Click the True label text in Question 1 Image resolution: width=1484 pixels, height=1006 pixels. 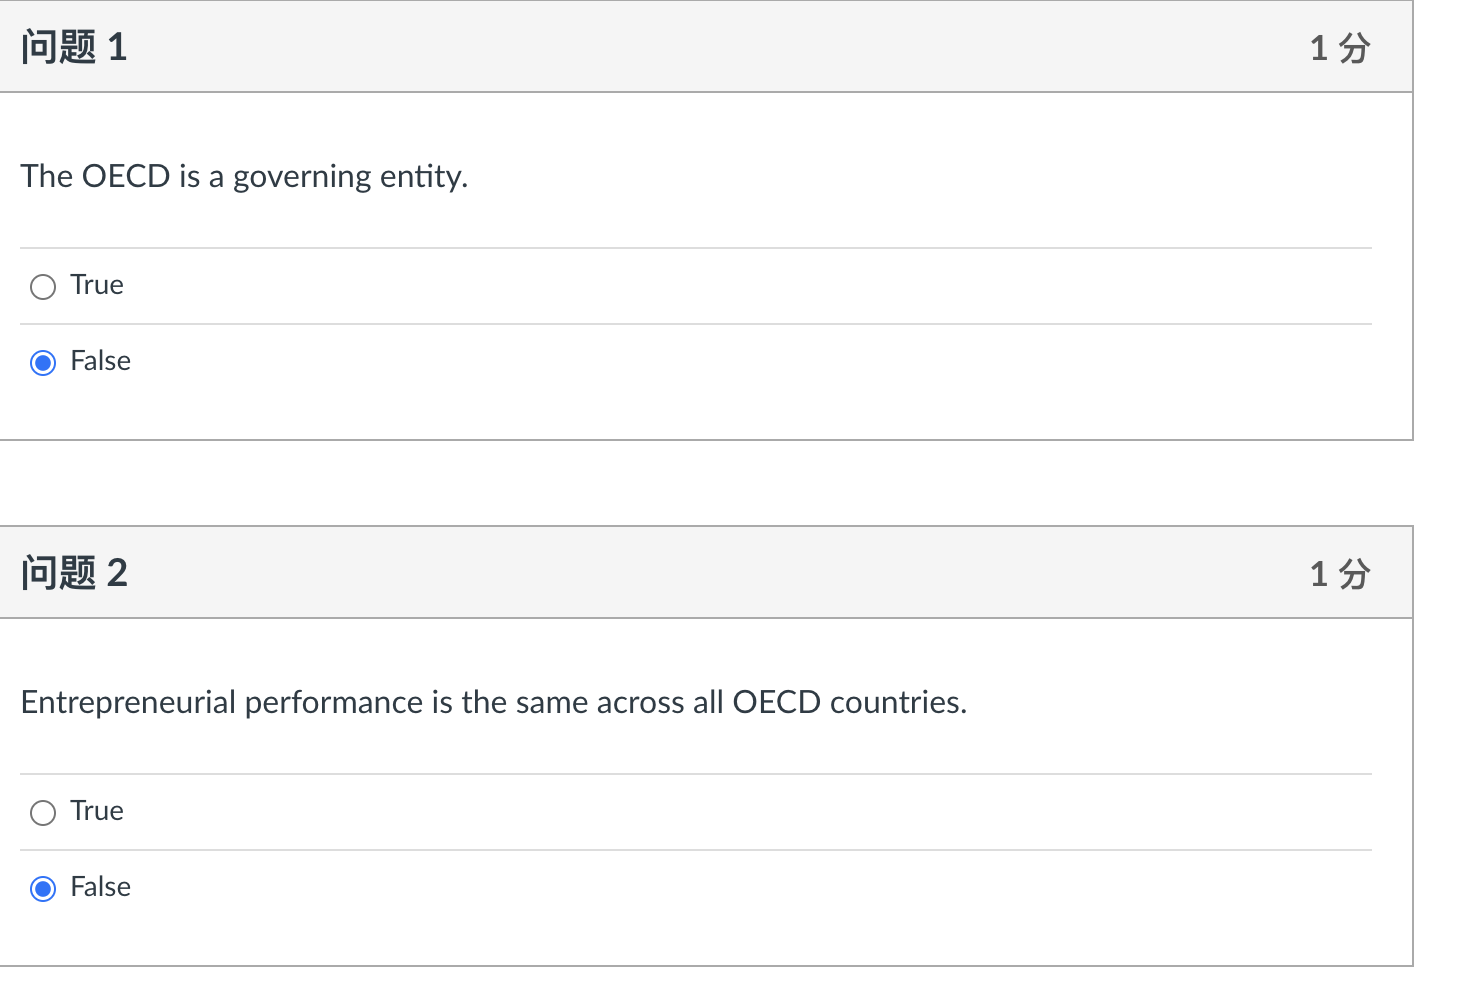pyautogui.click(x=95, y=286)
